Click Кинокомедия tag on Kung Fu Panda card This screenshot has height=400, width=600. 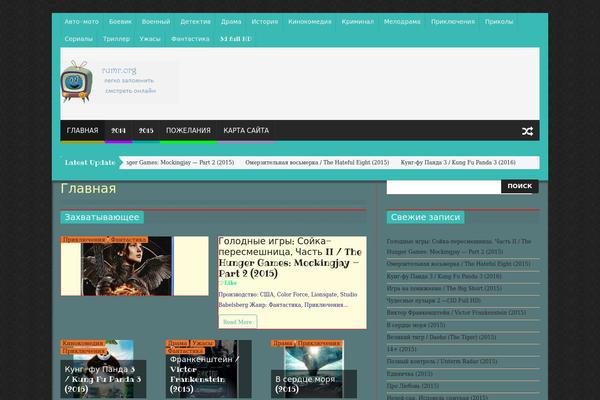click(x=83, y=343)
